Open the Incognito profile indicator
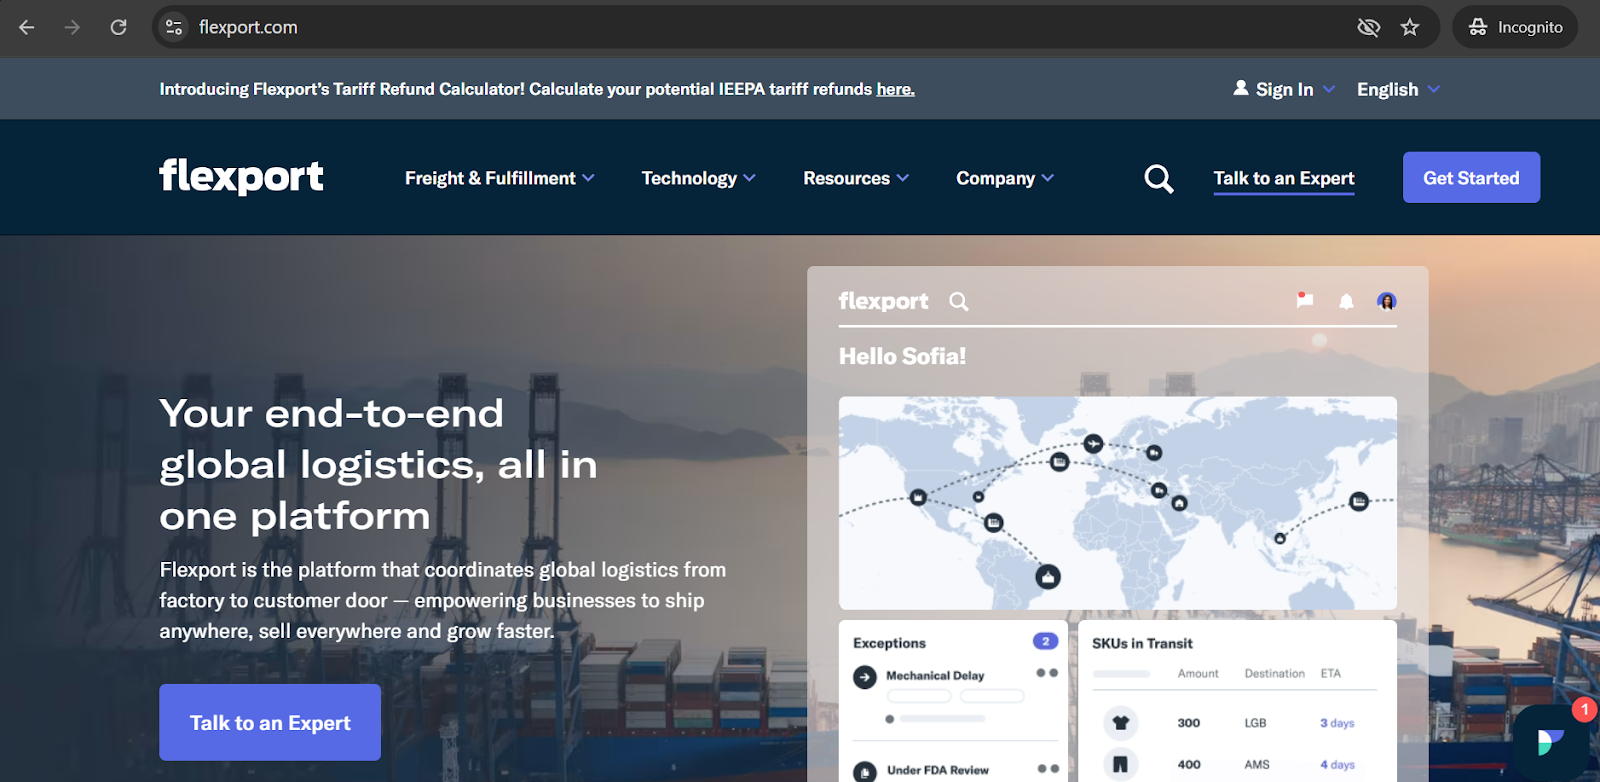The image size is (1600, 782). click(x=1515, y=27)
